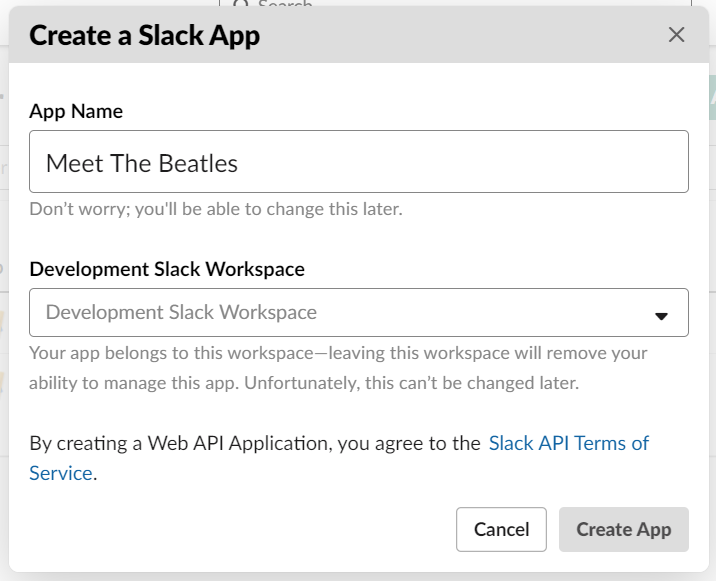Click the 'Don't worry' hint text
Screen dimensions: 716x581
tap(216, 209)
